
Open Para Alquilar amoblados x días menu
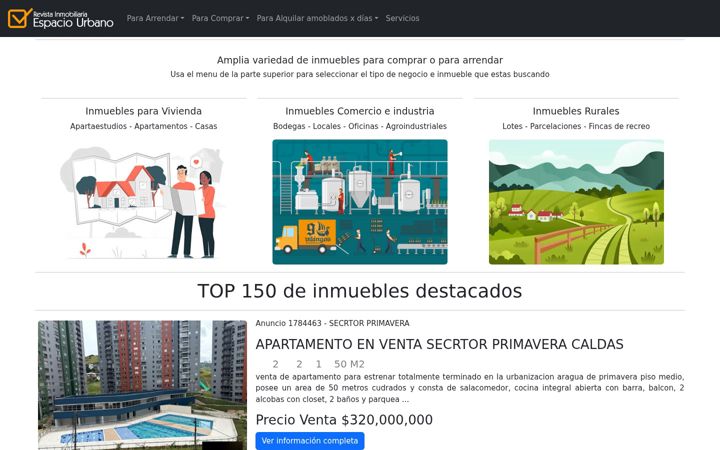[x=317, y=18]
